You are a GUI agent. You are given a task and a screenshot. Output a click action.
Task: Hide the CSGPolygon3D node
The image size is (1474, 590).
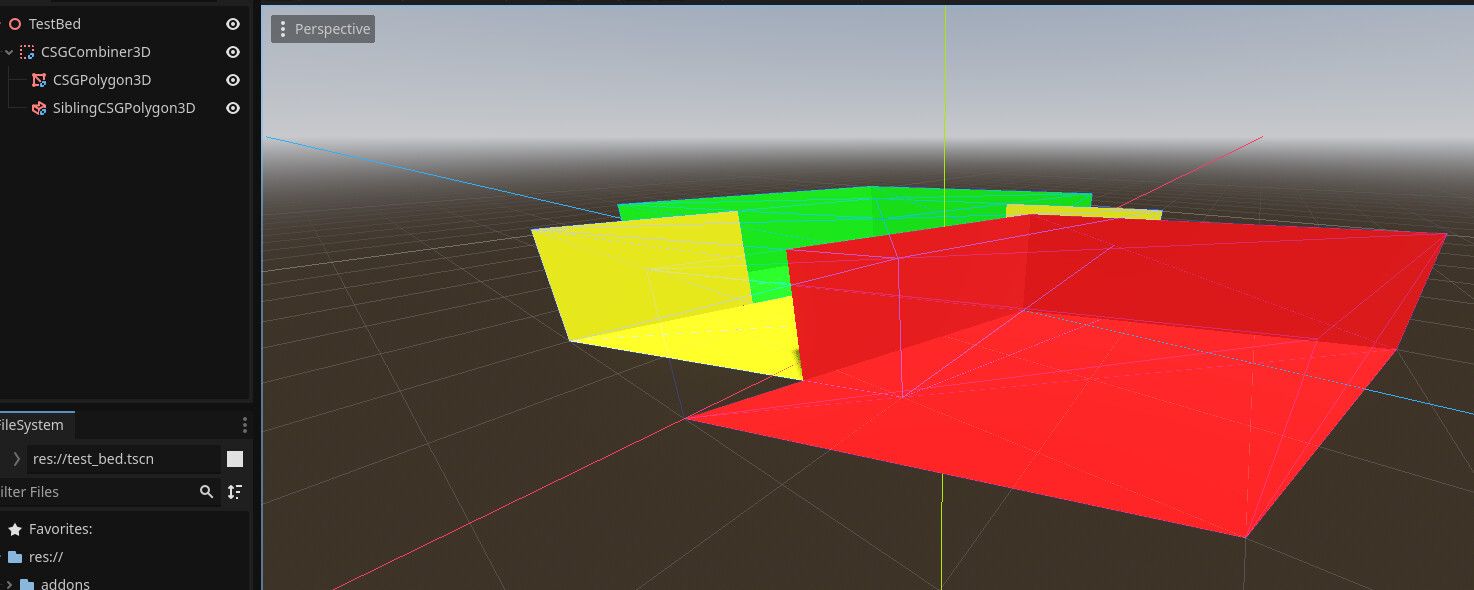pyautogui.click(x=232, y=80)
